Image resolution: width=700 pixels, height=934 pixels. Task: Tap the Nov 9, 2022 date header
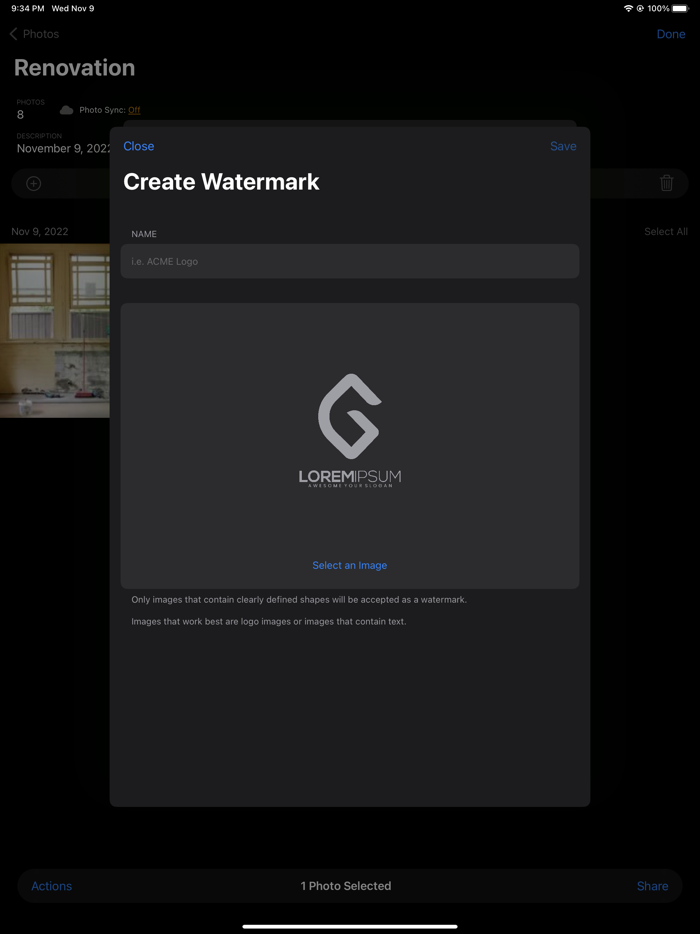40,231
